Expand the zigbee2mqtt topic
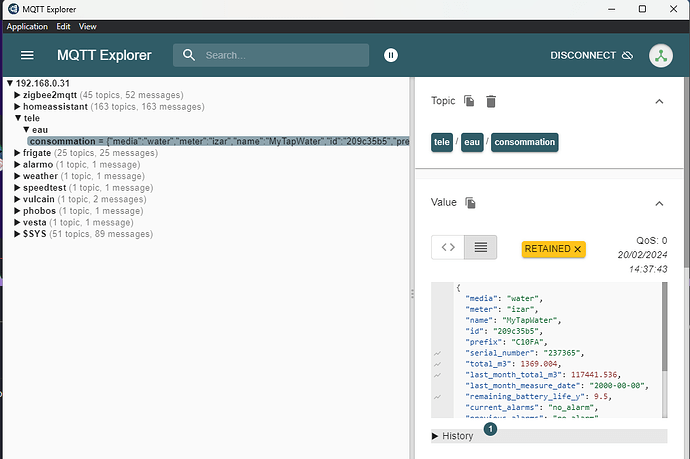 tap(17, 95)
